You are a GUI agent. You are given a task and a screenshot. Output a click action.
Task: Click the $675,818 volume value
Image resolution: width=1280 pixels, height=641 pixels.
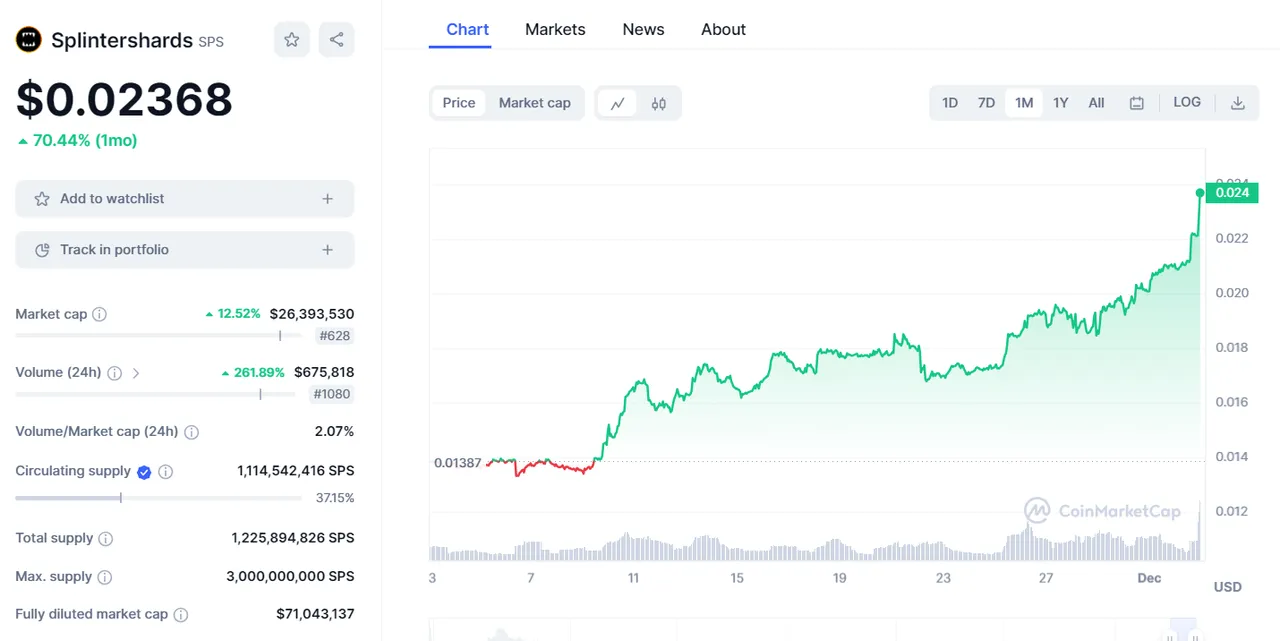[x=324, y=373]
